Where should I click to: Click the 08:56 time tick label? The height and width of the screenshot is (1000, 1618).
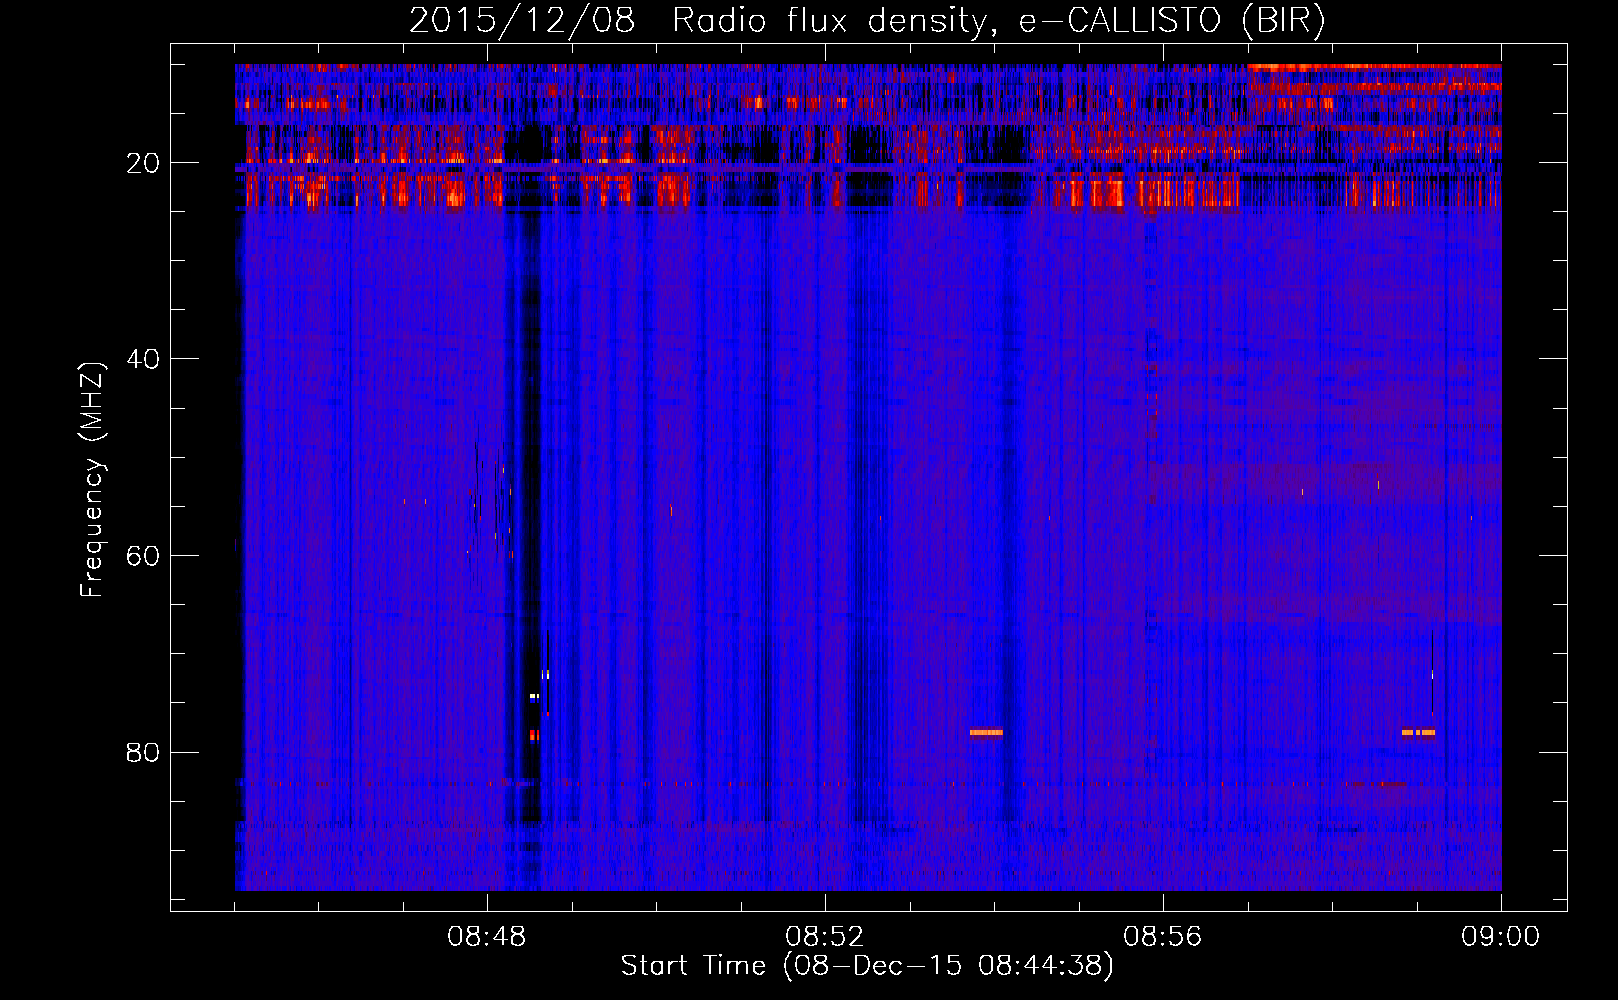click(x=1163, y=937)
